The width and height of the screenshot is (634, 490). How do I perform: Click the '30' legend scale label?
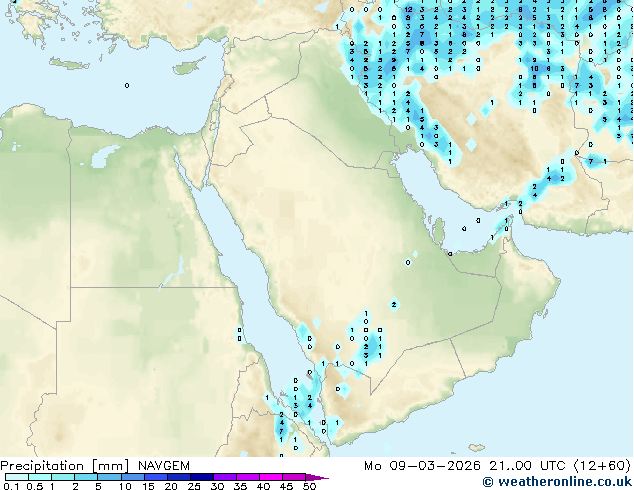217,486
